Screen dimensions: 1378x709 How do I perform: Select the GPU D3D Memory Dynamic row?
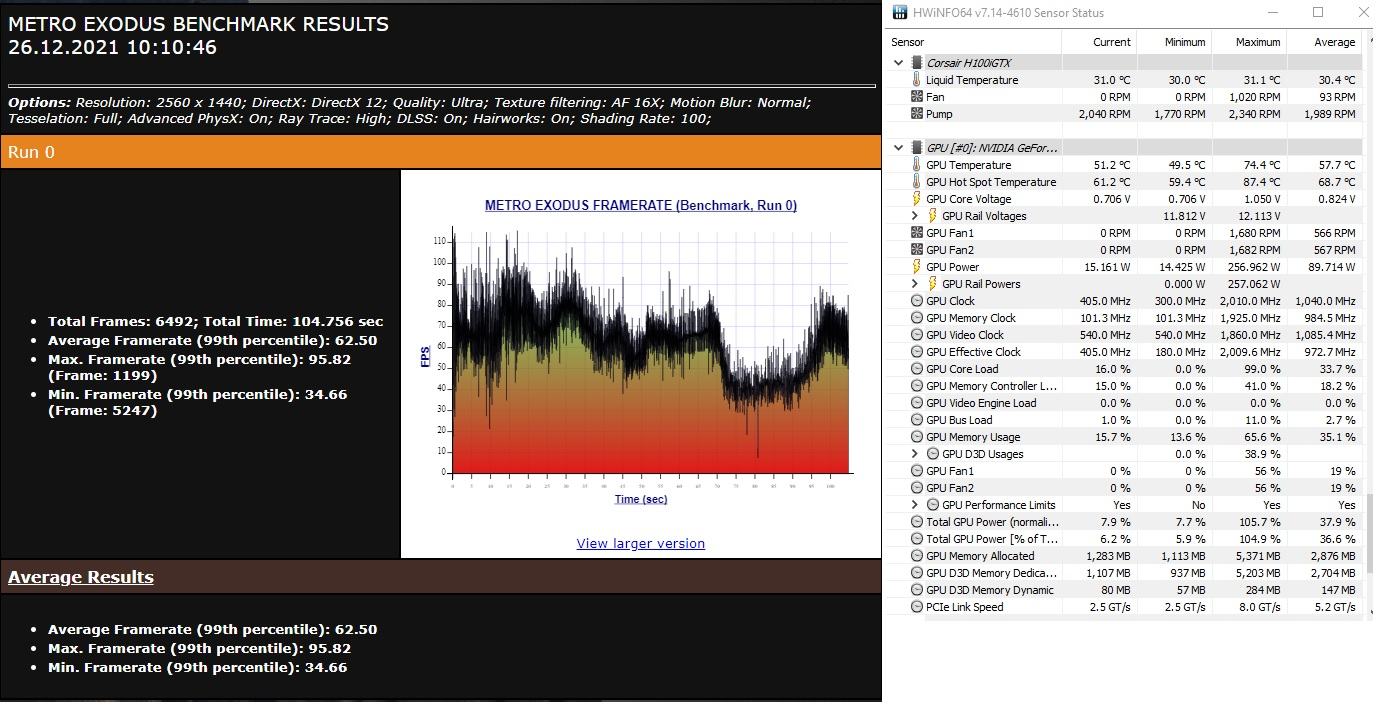pos(1123,590)
